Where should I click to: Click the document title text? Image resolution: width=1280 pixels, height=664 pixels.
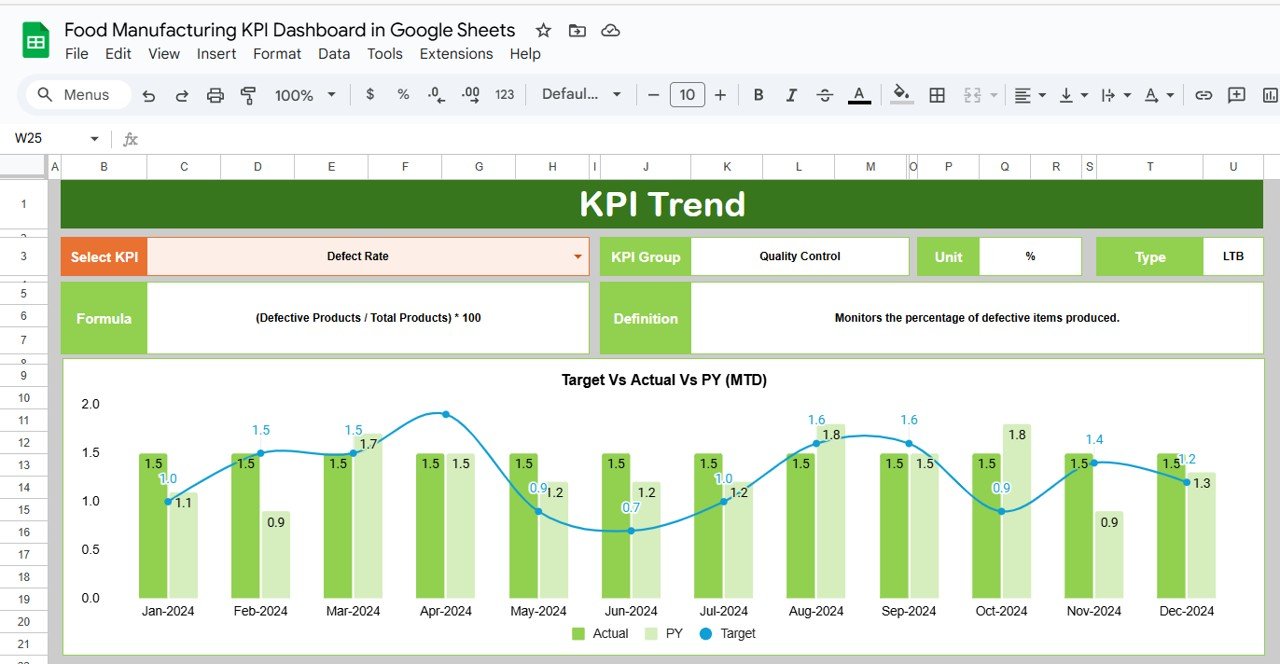pyautogui.click(x=290, y=30)
